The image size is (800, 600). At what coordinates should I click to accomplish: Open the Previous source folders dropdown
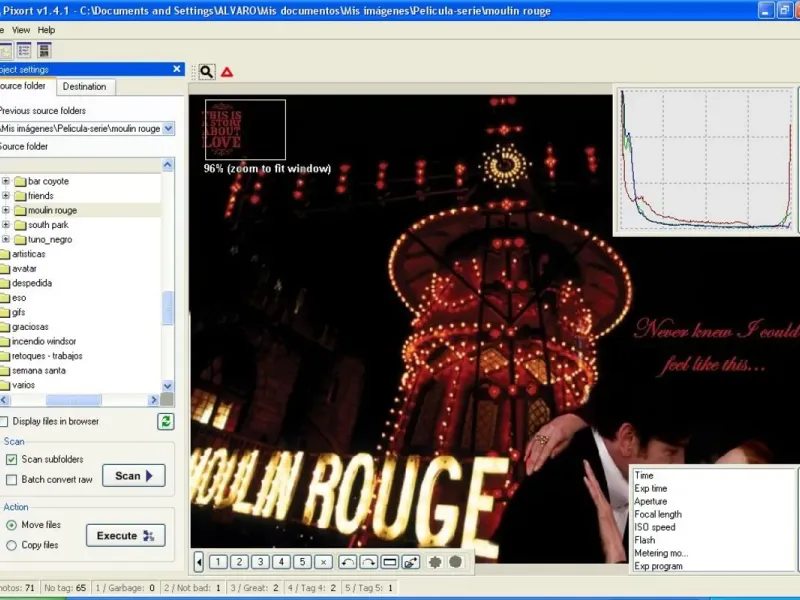pyautogui.click(x=168, y=128)
